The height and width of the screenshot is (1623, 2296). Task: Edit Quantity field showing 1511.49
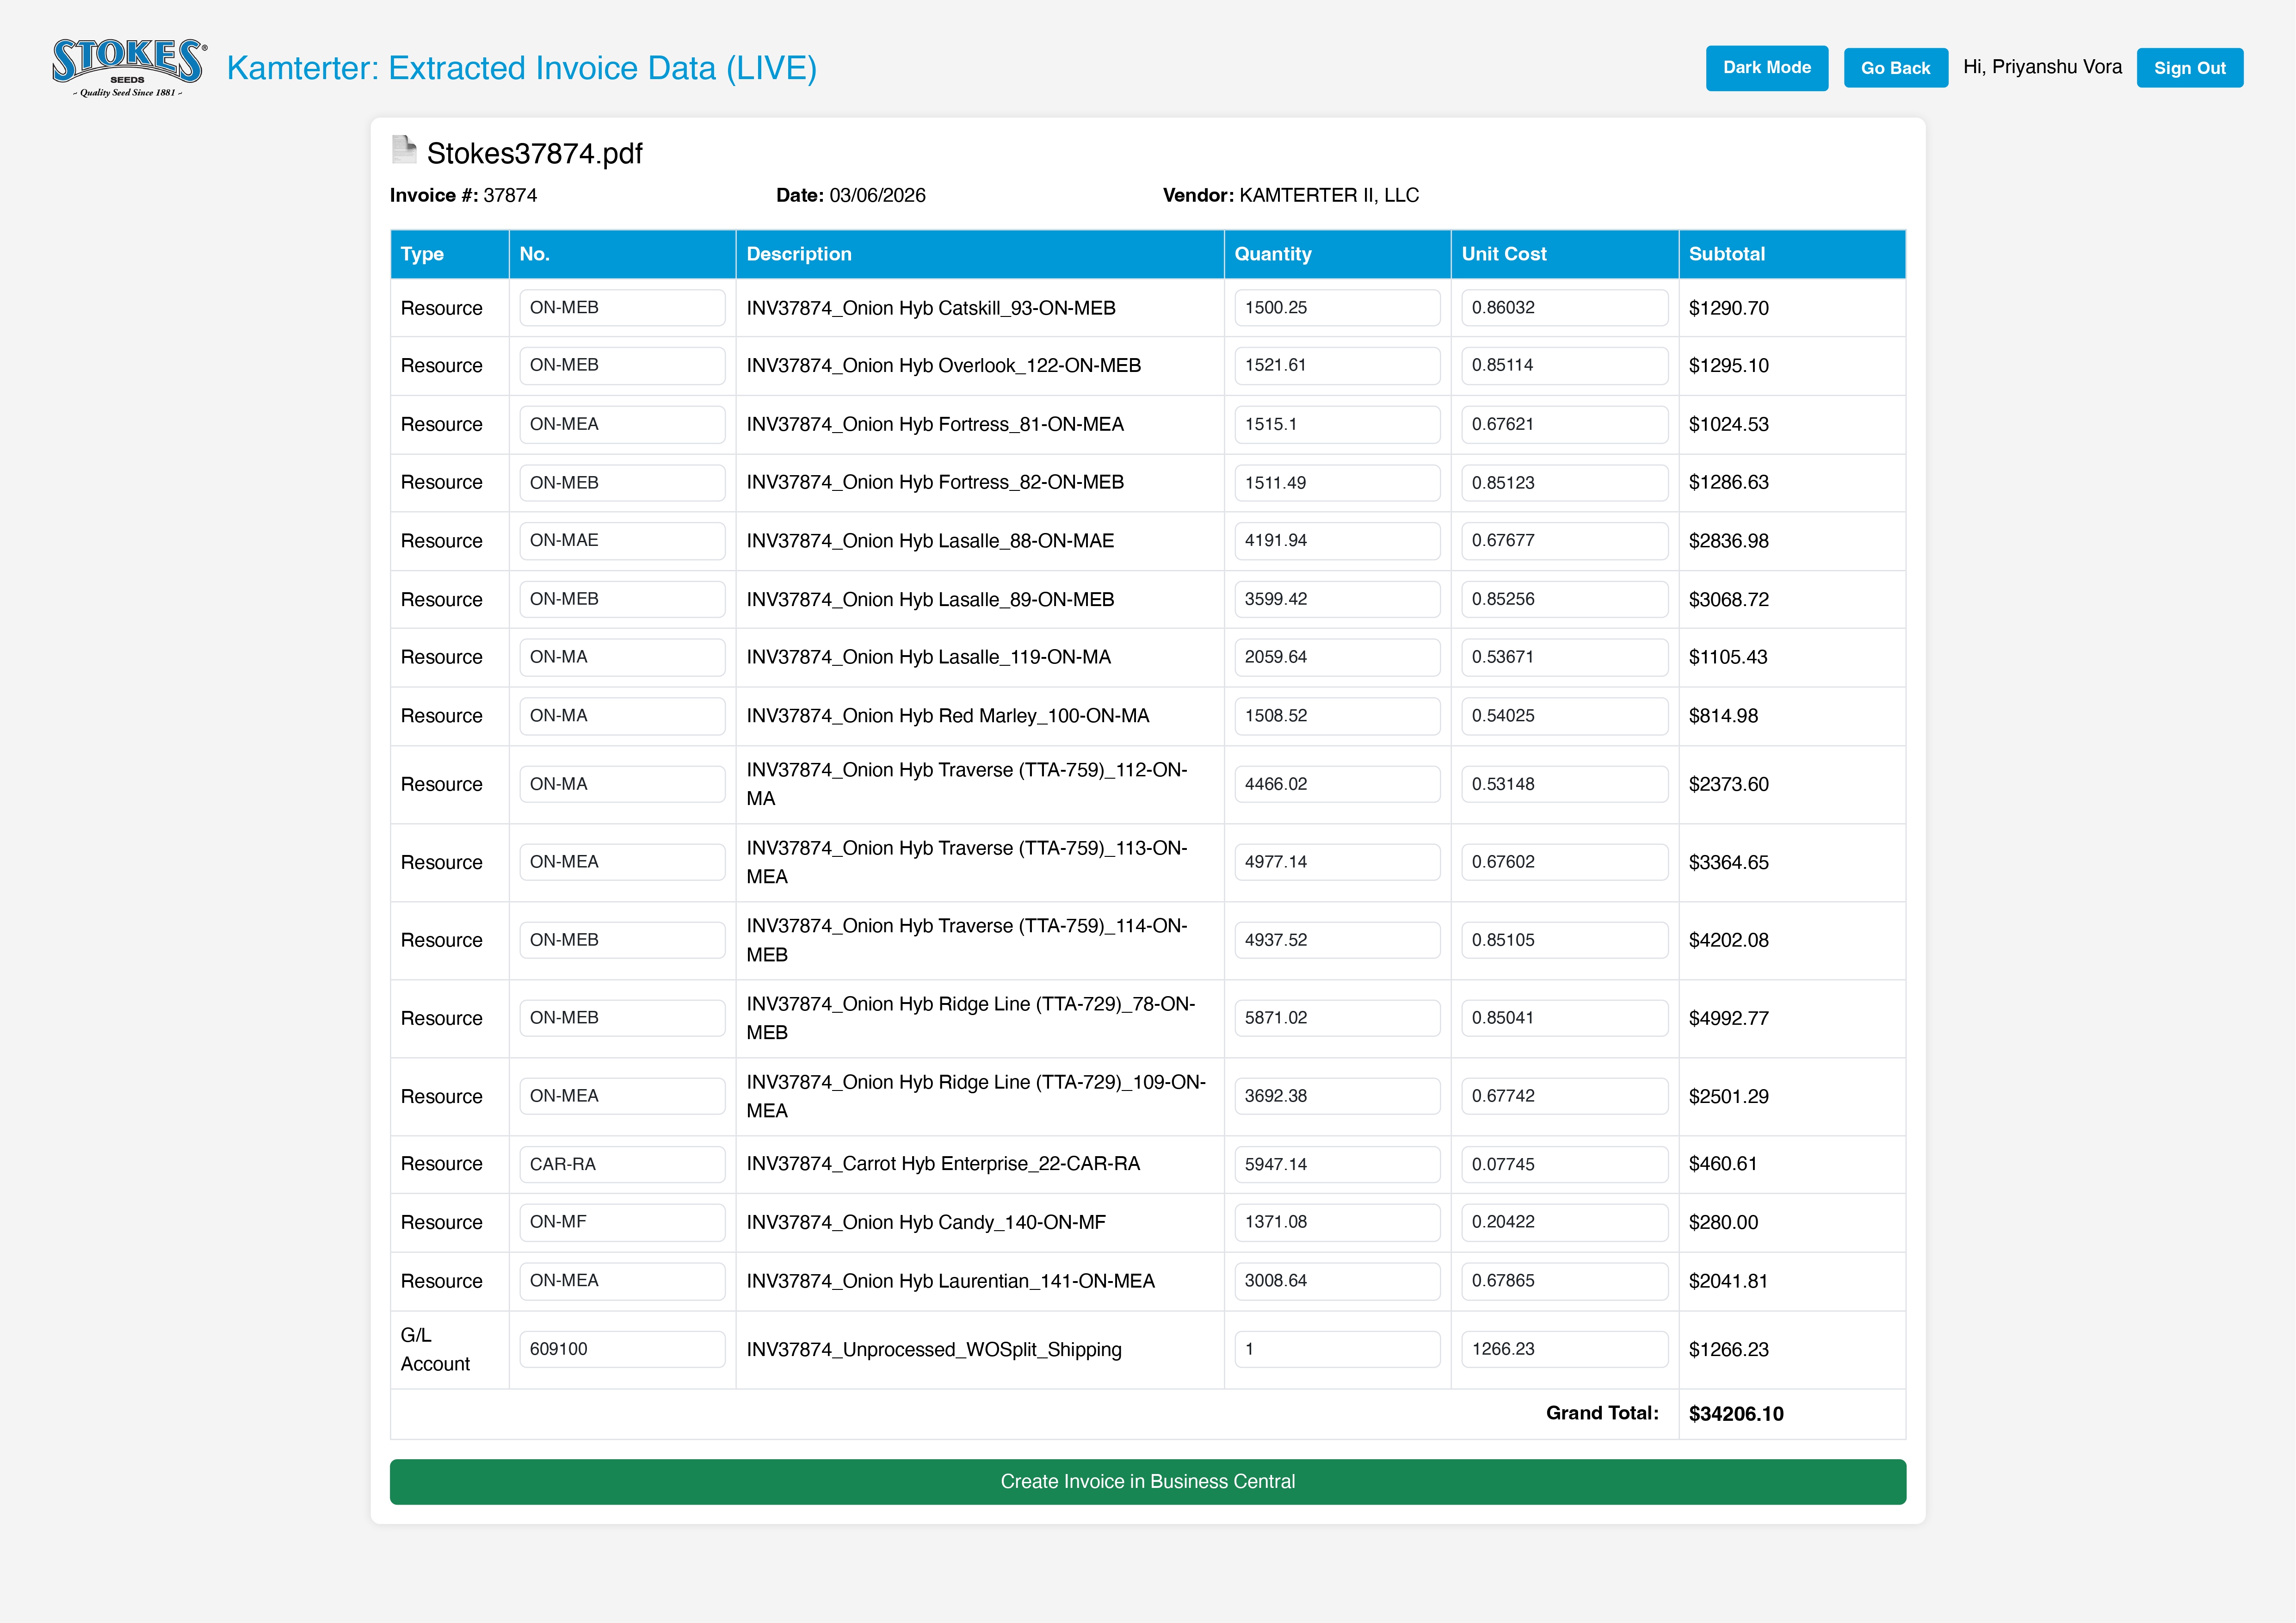pos(1337,483)
